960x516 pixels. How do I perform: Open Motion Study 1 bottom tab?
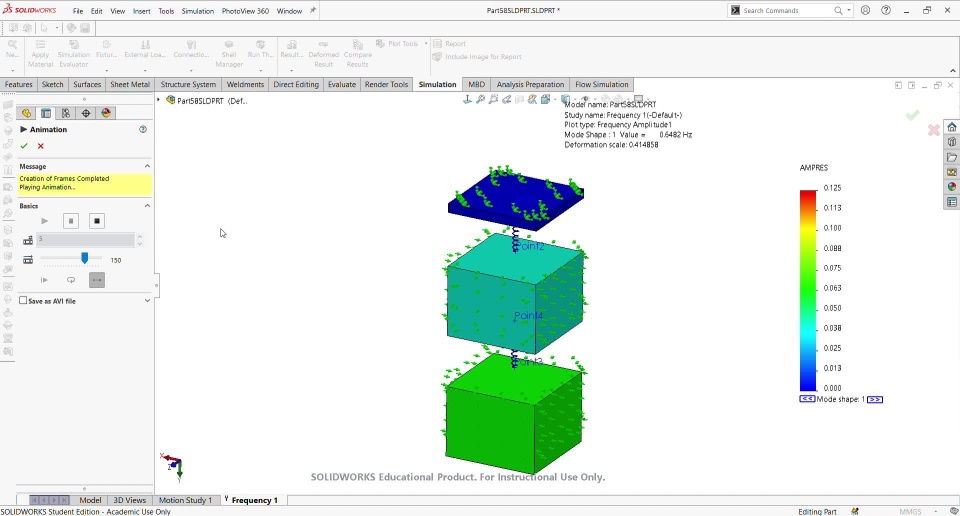pyautogui.click(x=186, y=500)
